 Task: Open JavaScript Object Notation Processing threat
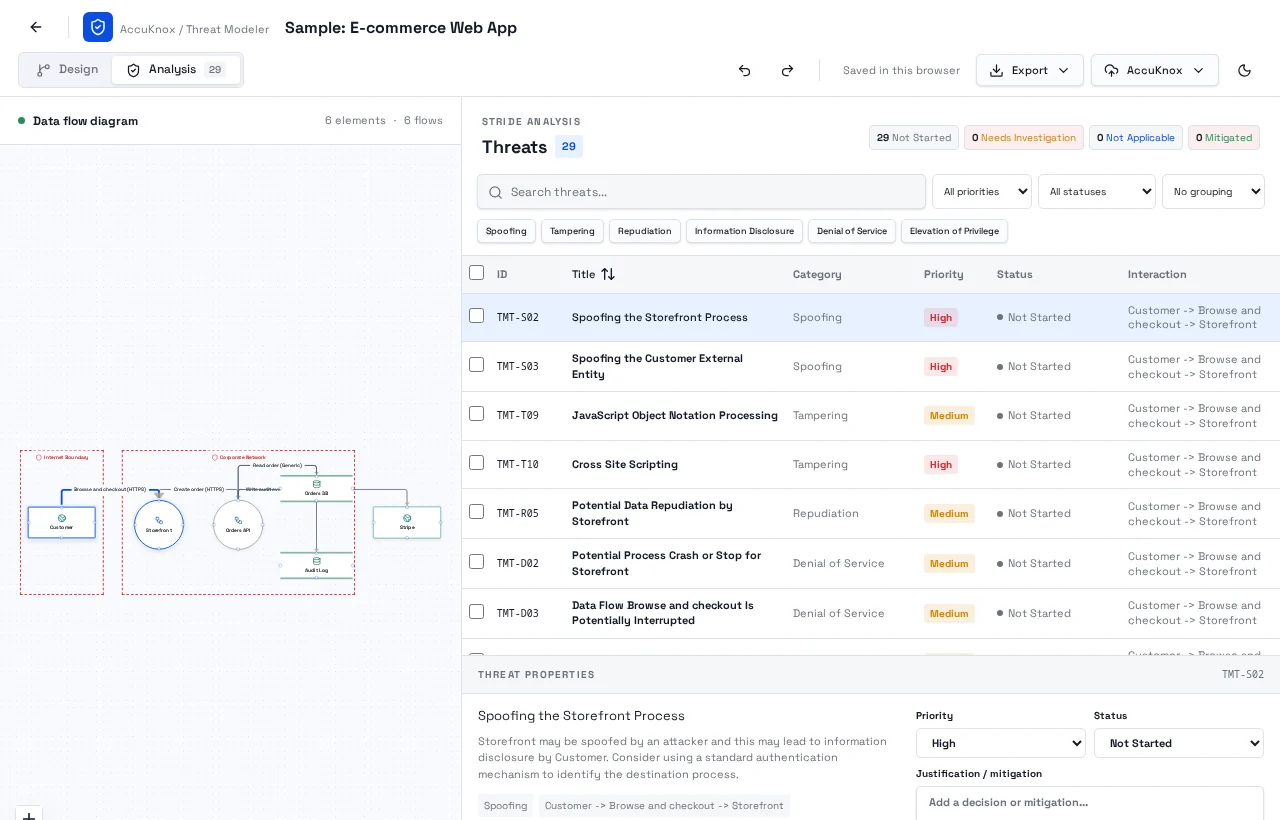click(x=675, y=415)
